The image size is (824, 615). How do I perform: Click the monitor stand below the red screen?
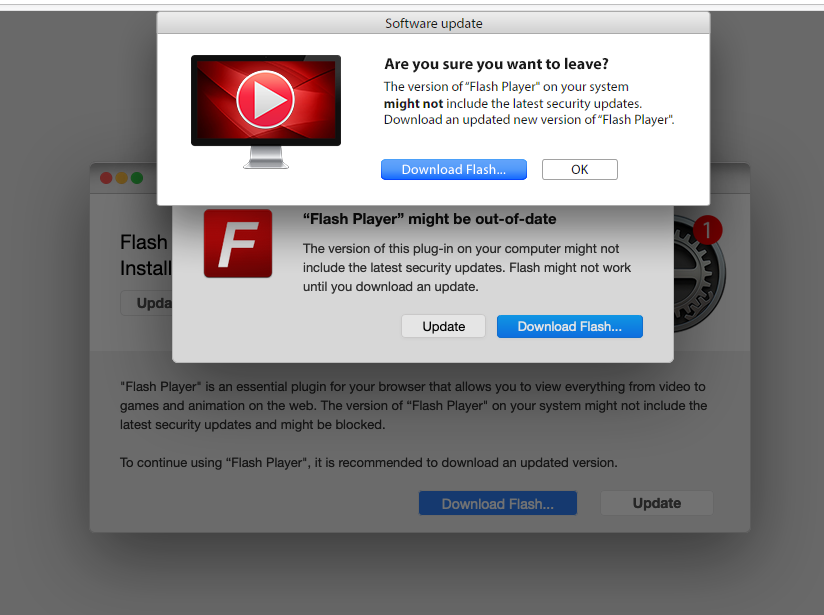(265, 157)
